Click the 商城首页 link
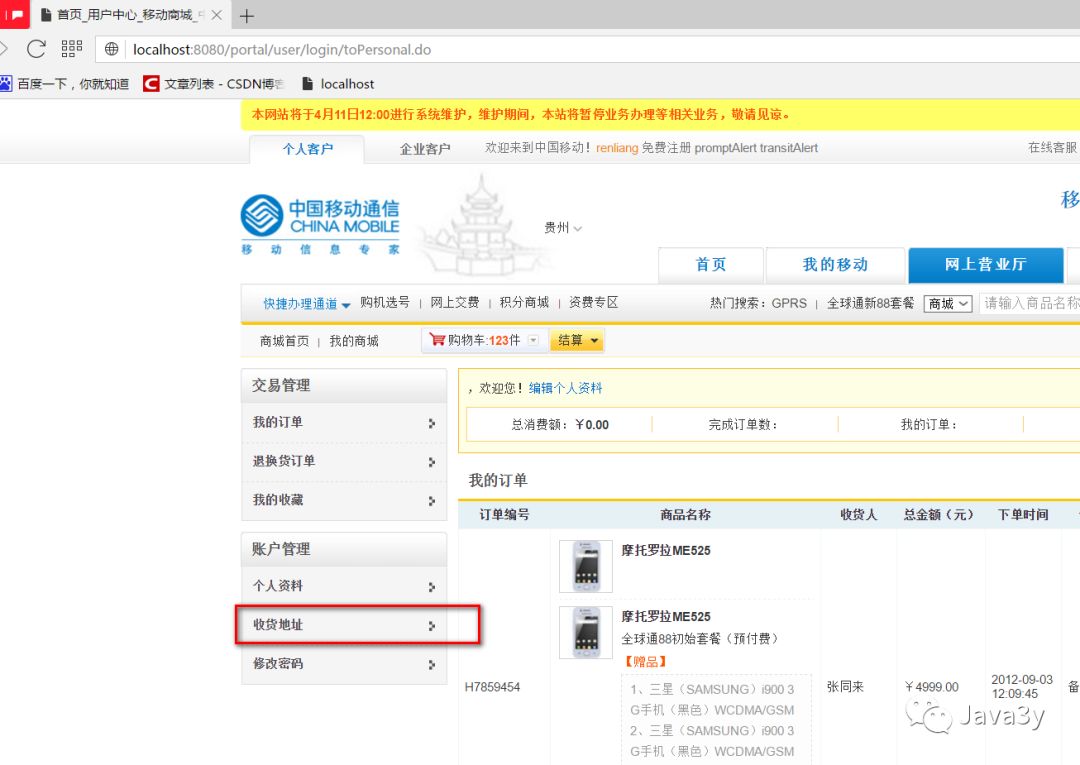Image resolution: width=1080 pixels, height=765 pixels. tap(284, 341)
